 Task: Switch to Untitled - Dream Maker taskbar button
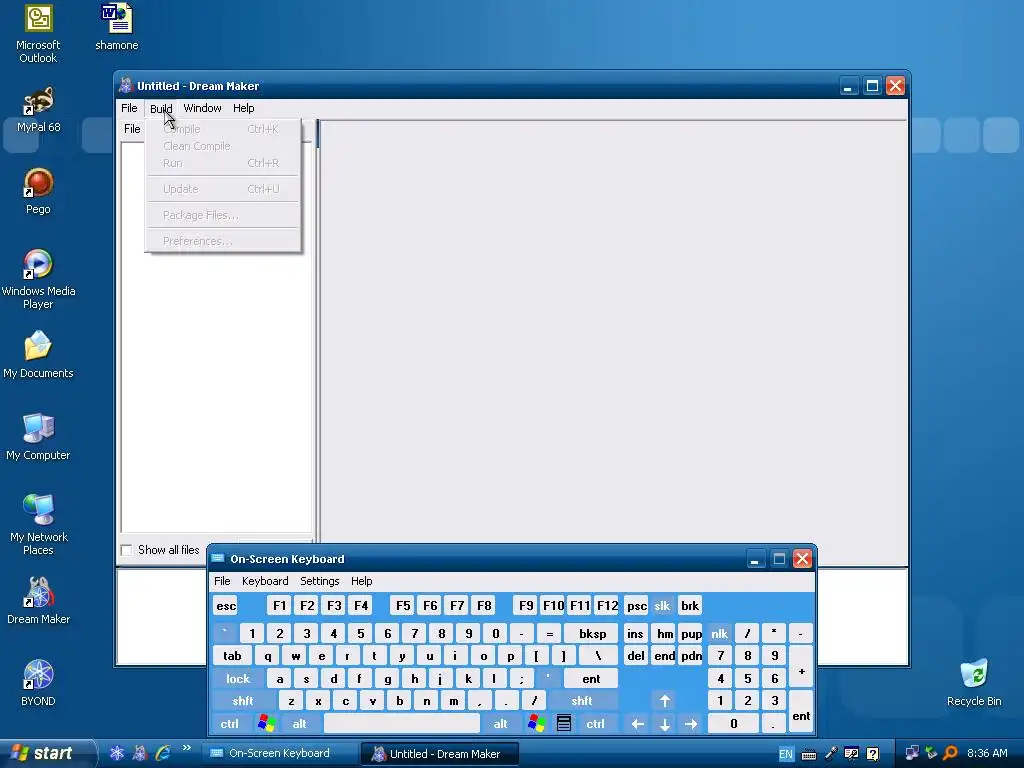click(x=440, y=753)
